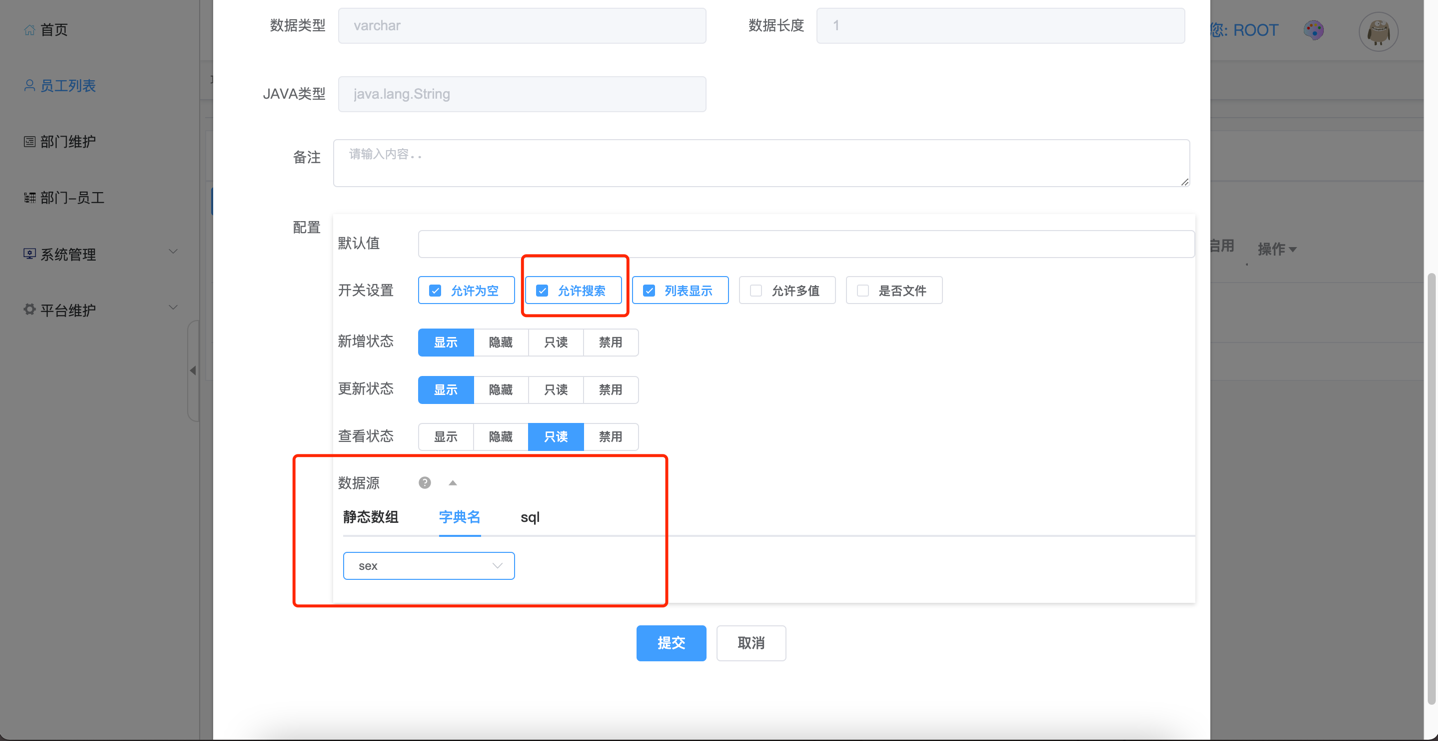Screen dimensions: 1438x741
Task: Collapse the 数据源 section arrow
Action: tap(453, 483)
